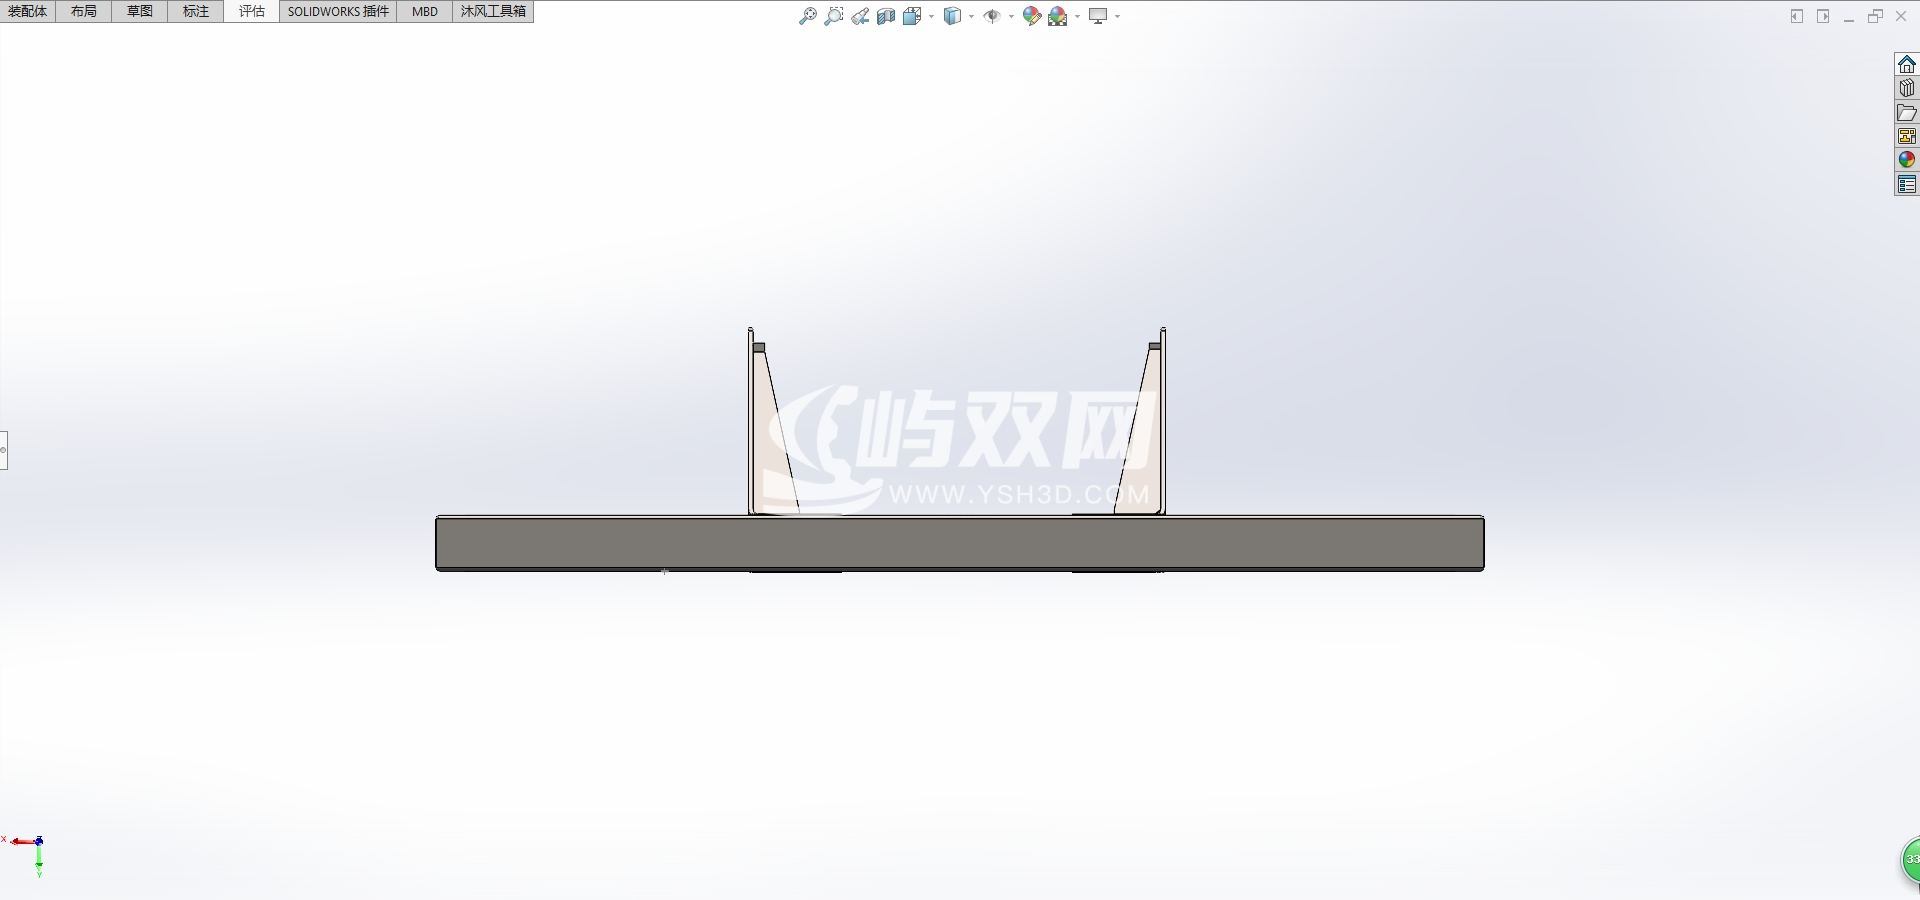
Task: Open the File Explorer folder task pane tab
Action: pyautogui.click(x=1907, y=112)
